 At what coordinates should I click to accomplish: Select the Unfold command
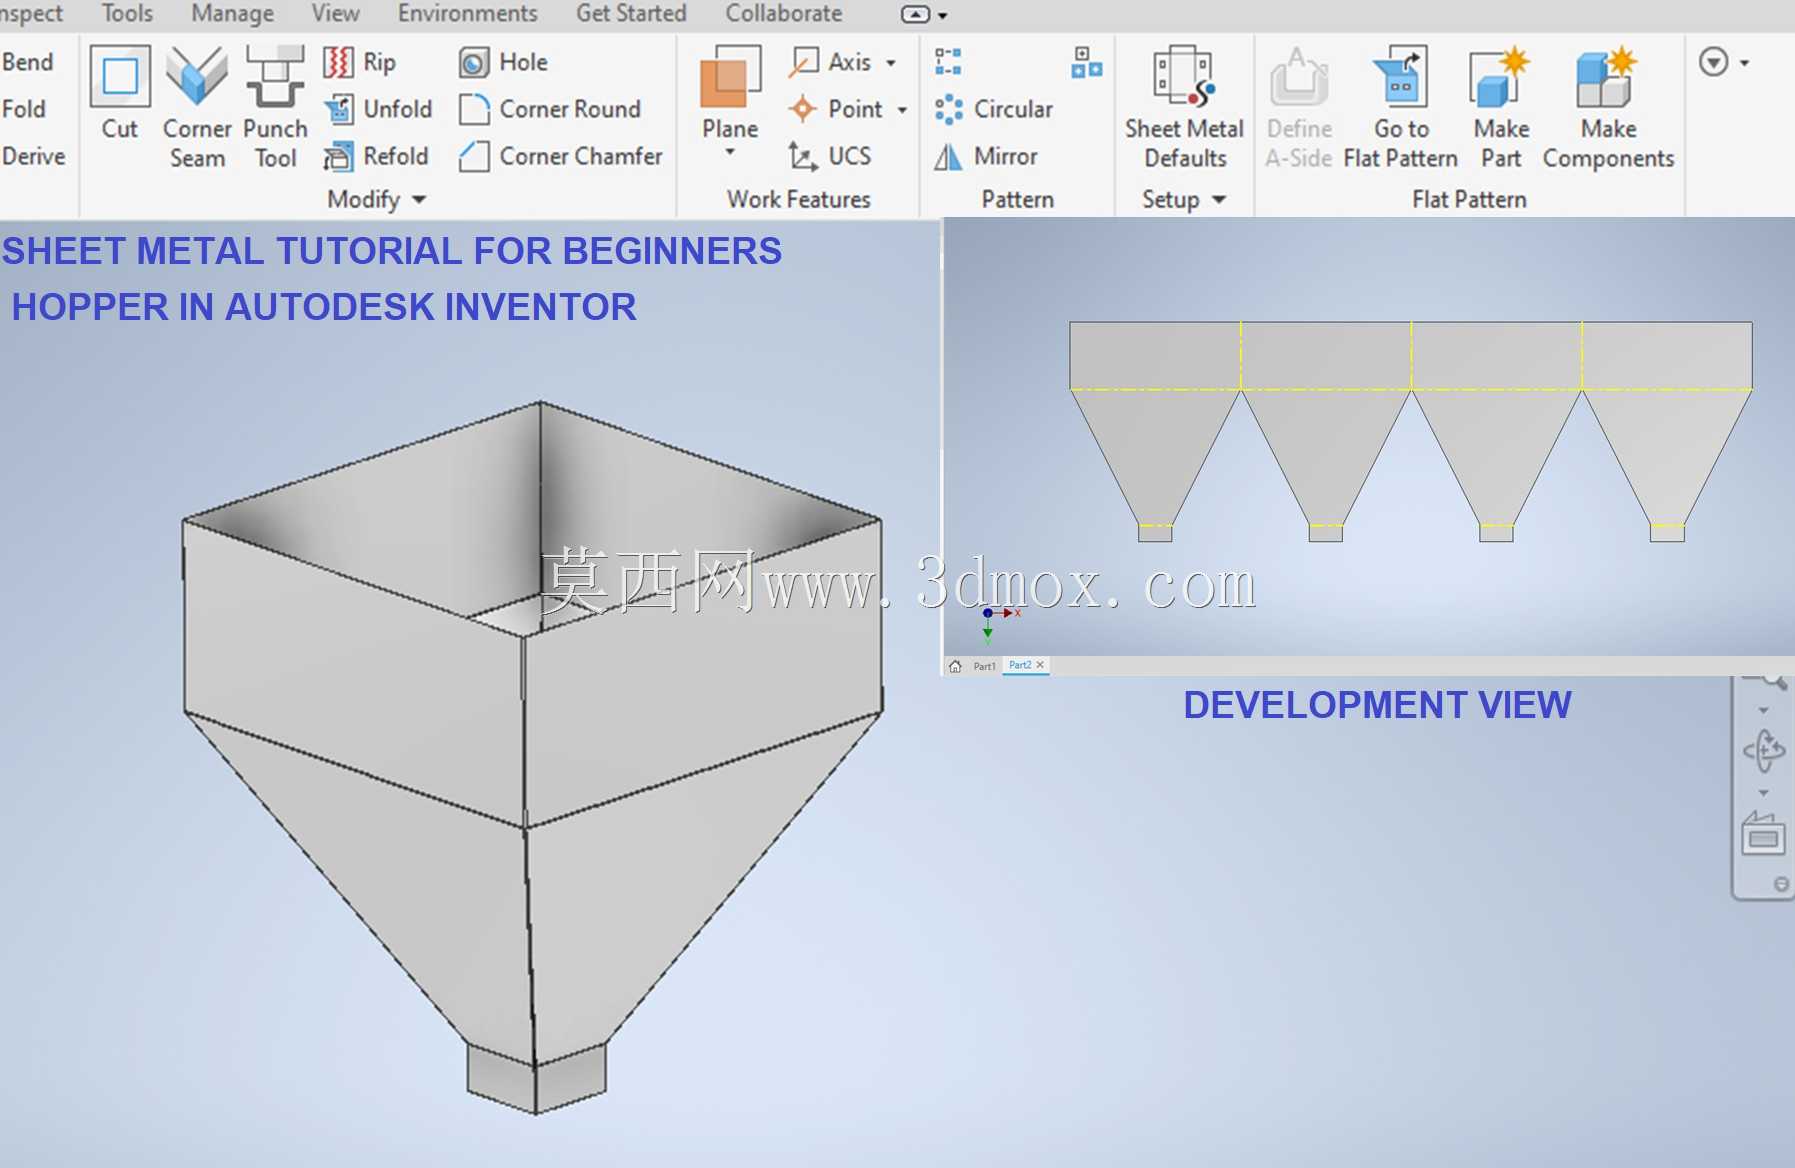(378, 109)
